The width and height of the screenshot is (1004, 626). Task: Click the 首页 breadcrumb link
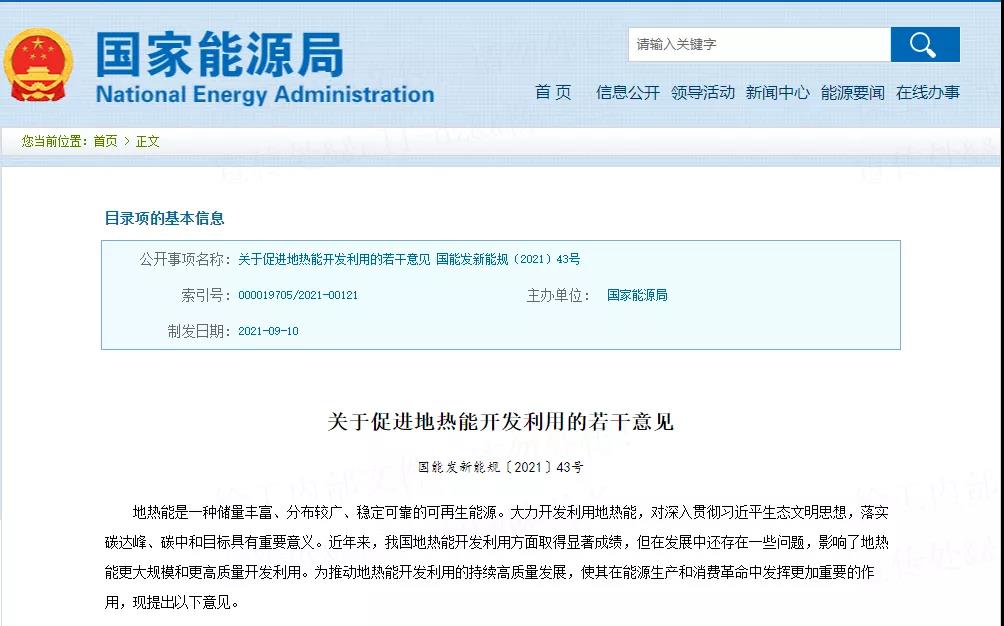pos(105,141)
